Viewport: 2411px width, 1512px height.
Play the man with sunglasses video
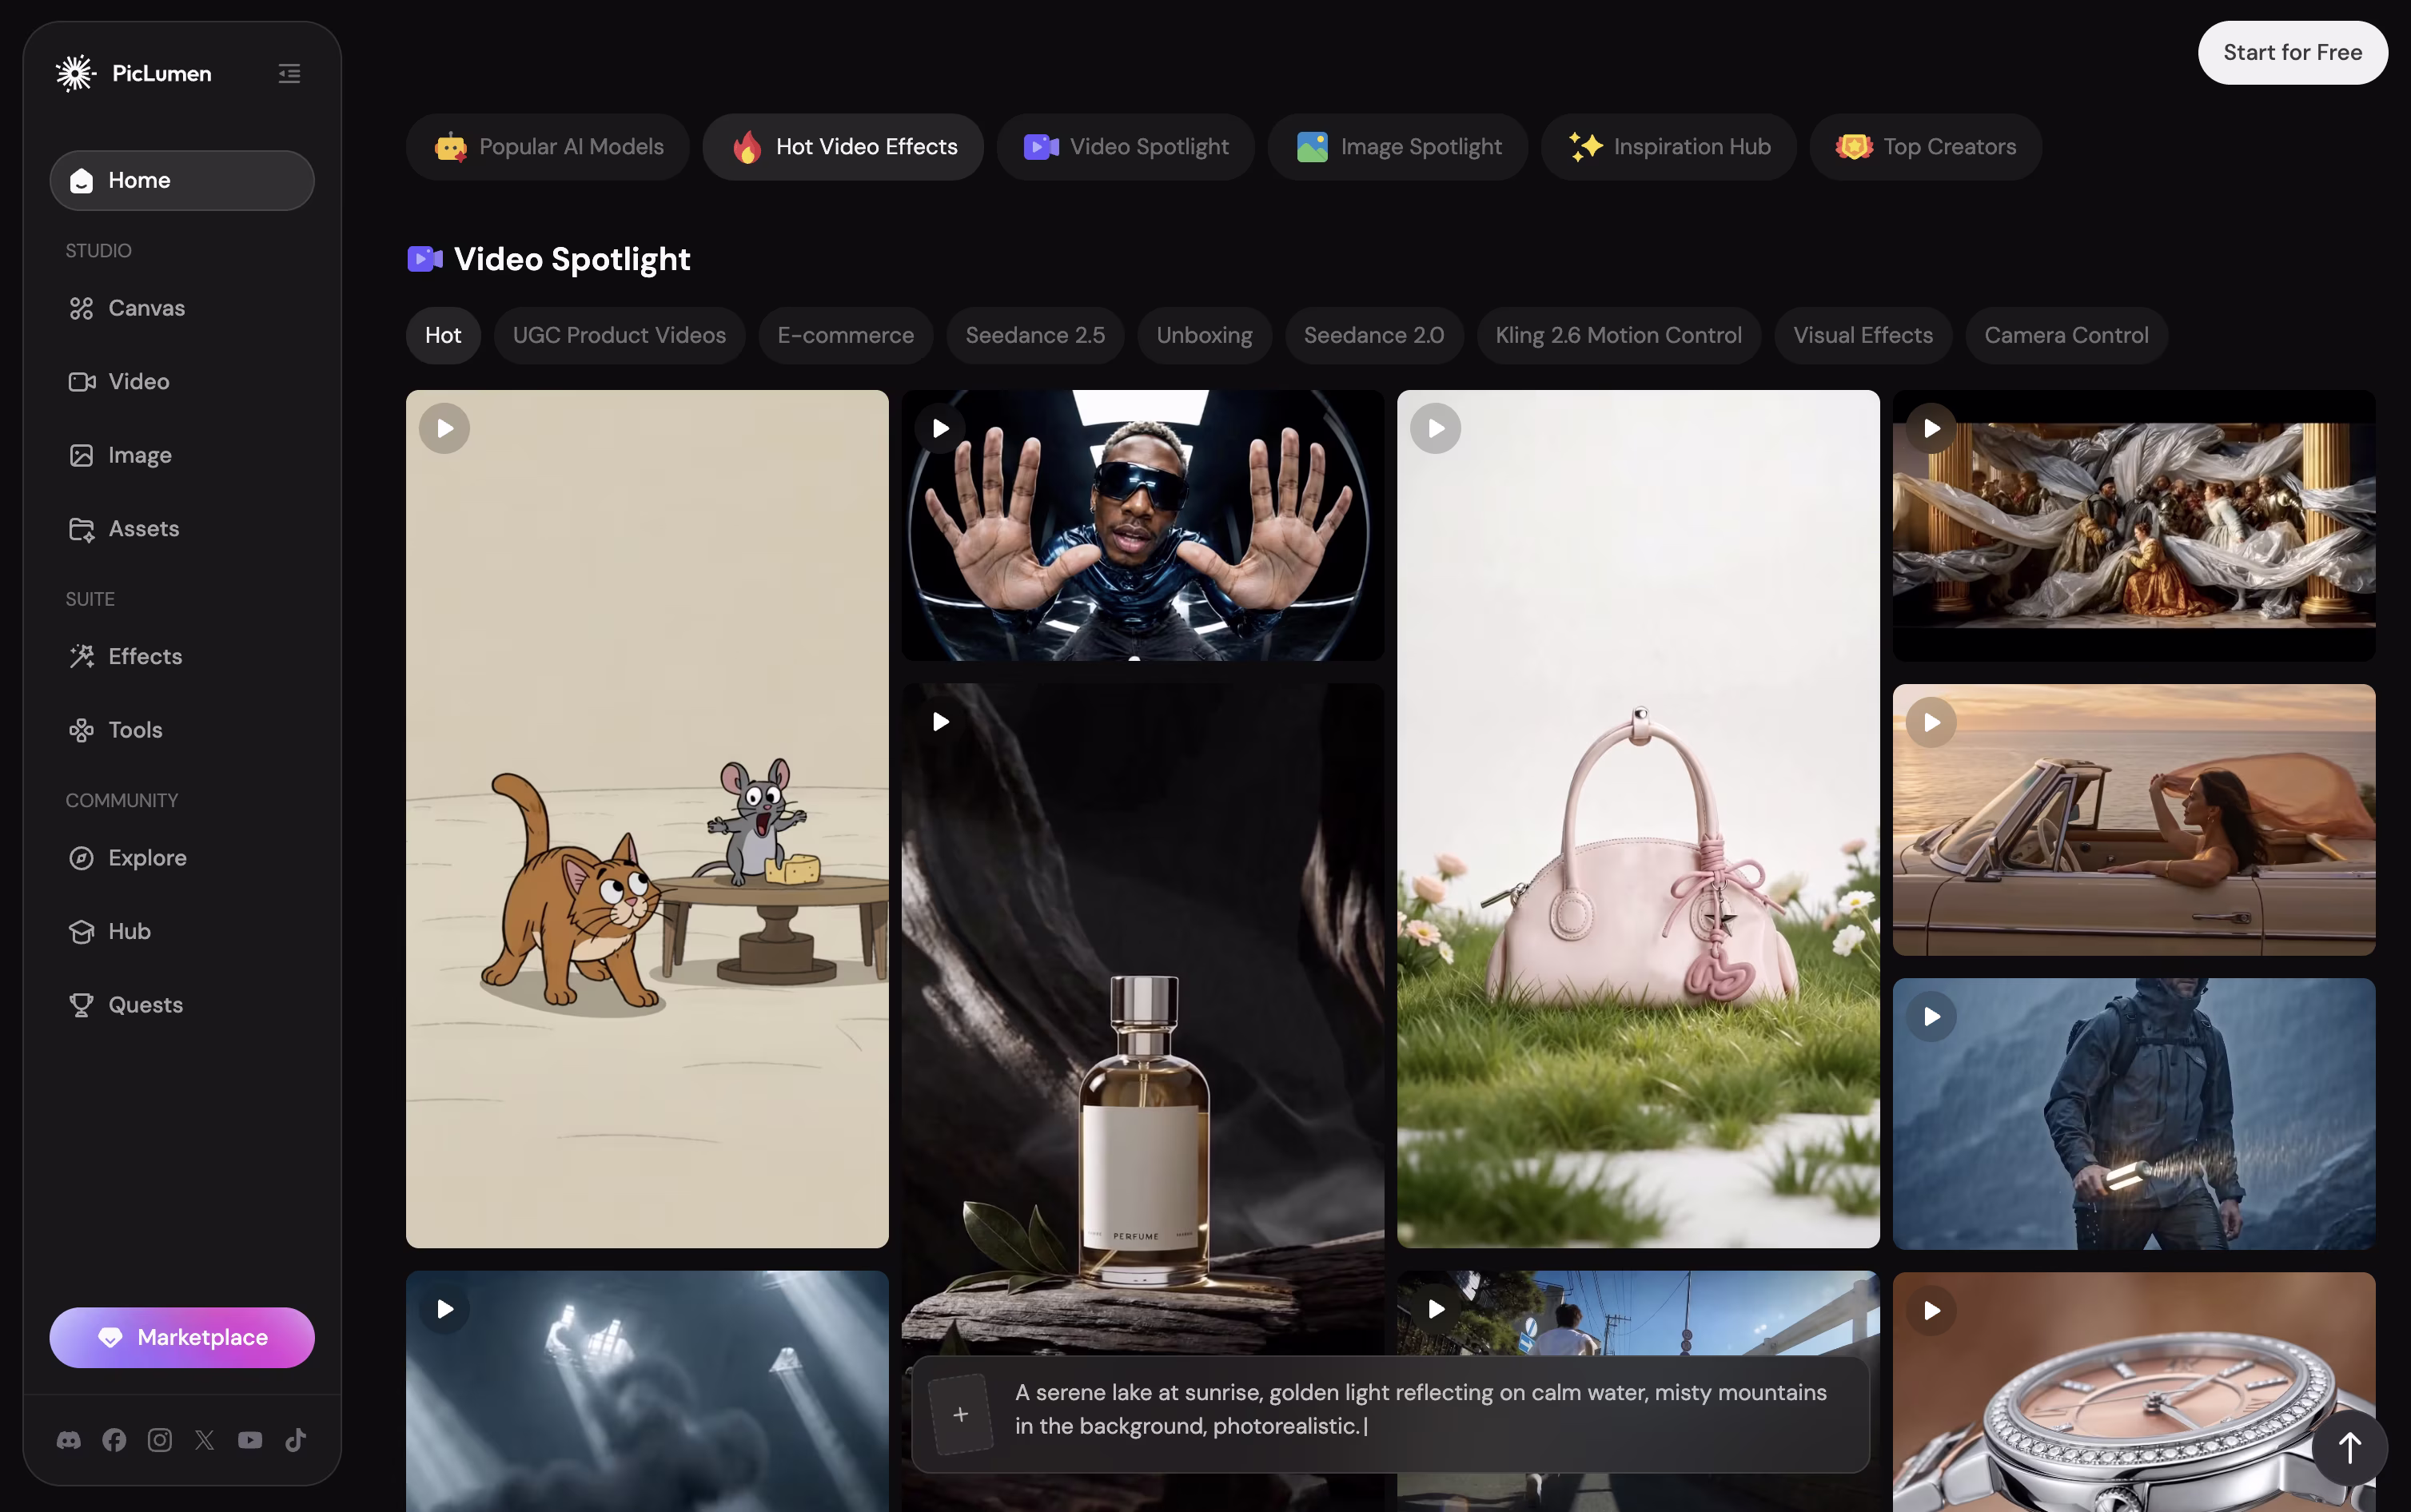click(x=940, y=429)
